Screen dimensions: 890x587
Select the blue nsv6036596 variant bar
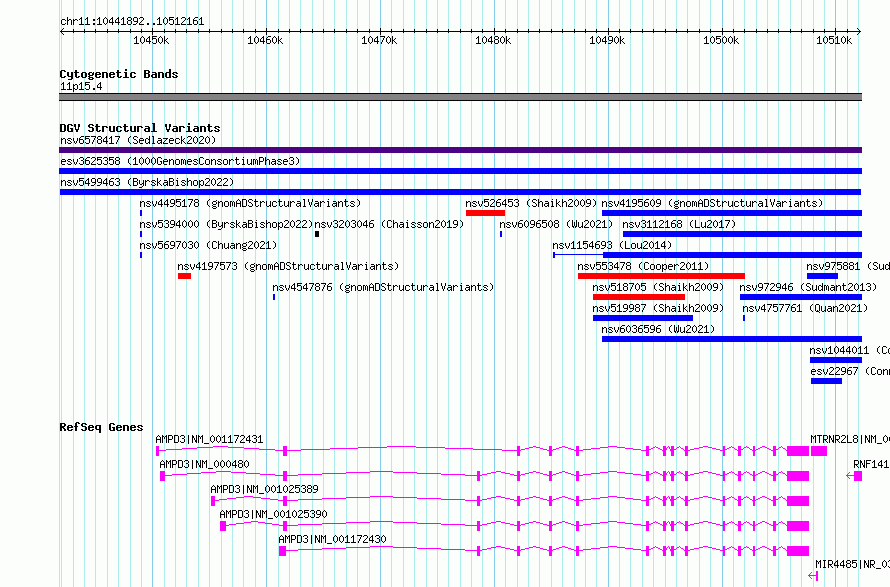[x=732, y=339]
